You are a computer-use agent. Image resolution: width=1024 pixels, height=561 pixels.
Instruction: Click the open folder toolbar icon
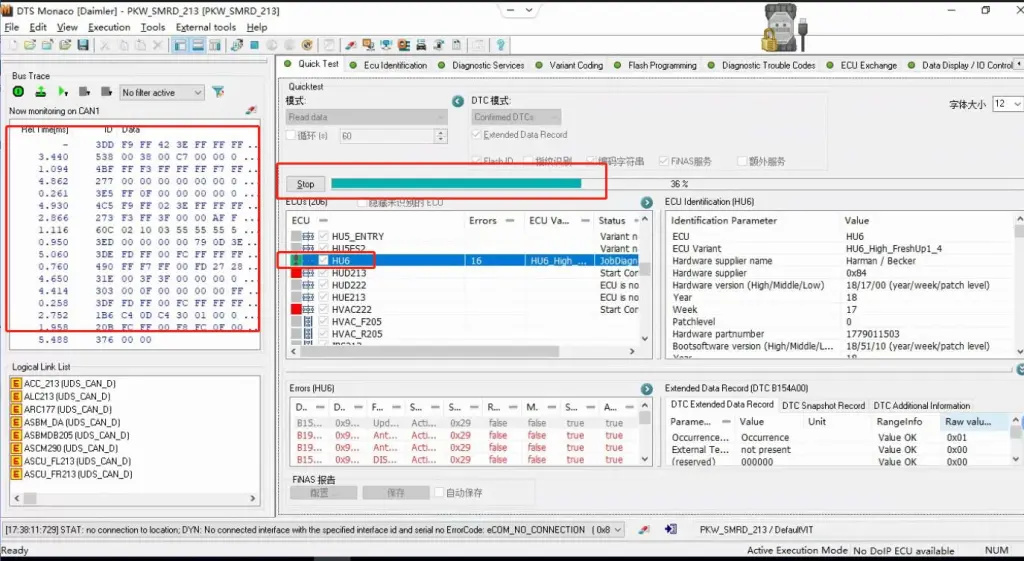coord(30,45)
